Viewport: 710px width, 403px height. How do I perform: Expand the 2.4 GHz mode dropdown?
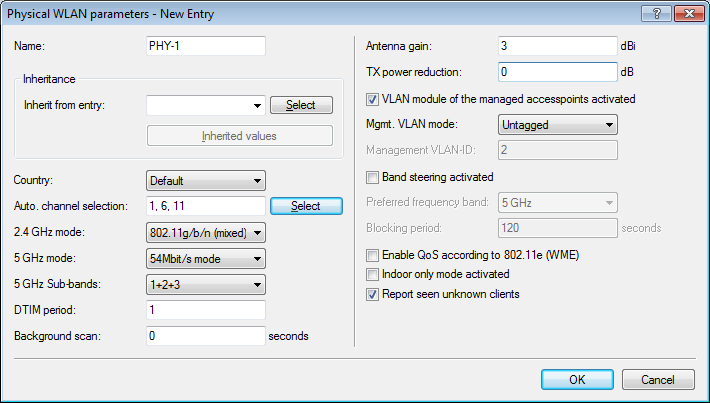(x=205, y=233)
